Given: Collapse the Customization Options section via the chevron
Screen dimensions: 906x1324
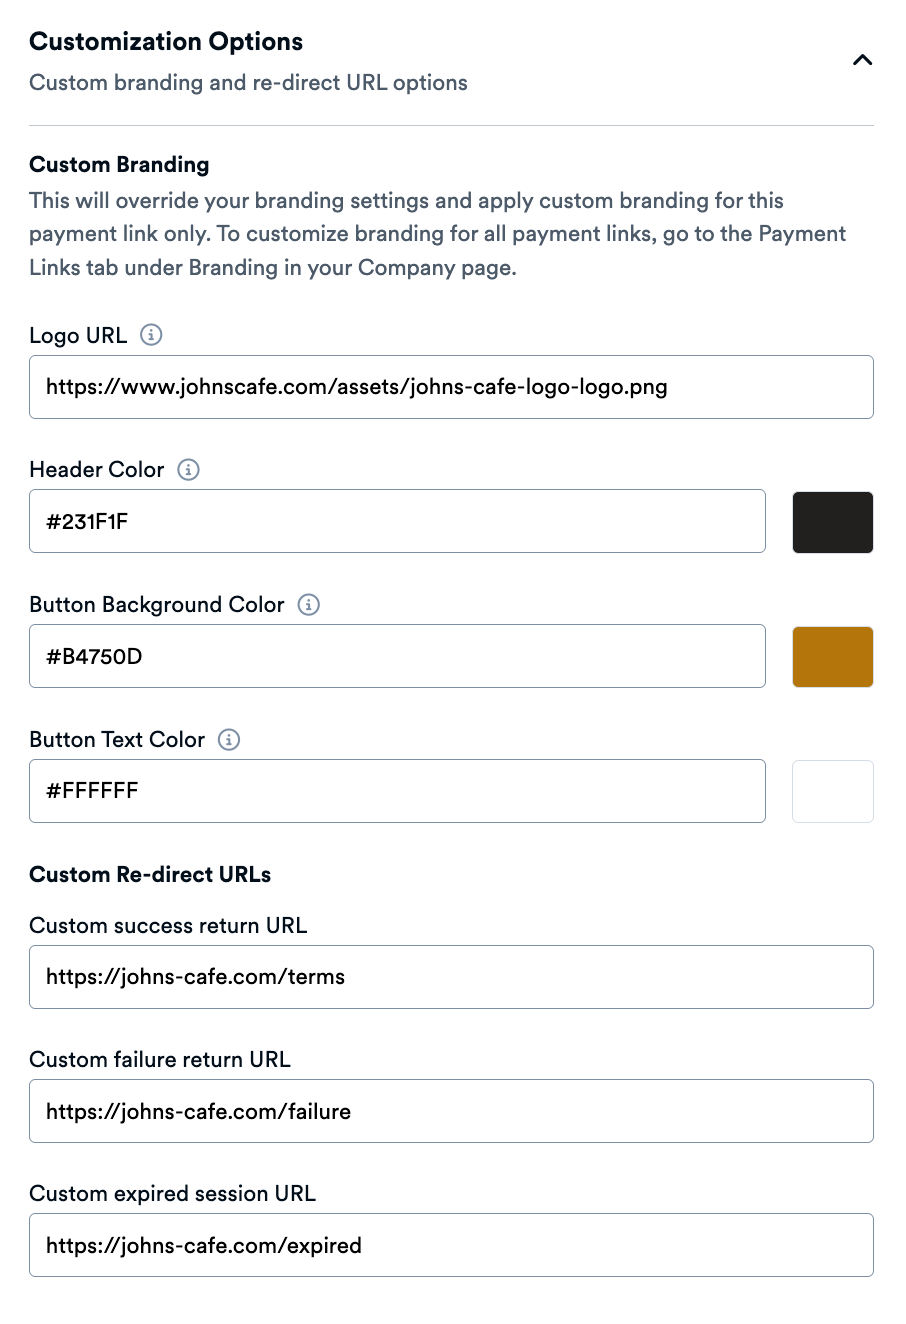Looking at the screenshot, I should pos(862,60).
